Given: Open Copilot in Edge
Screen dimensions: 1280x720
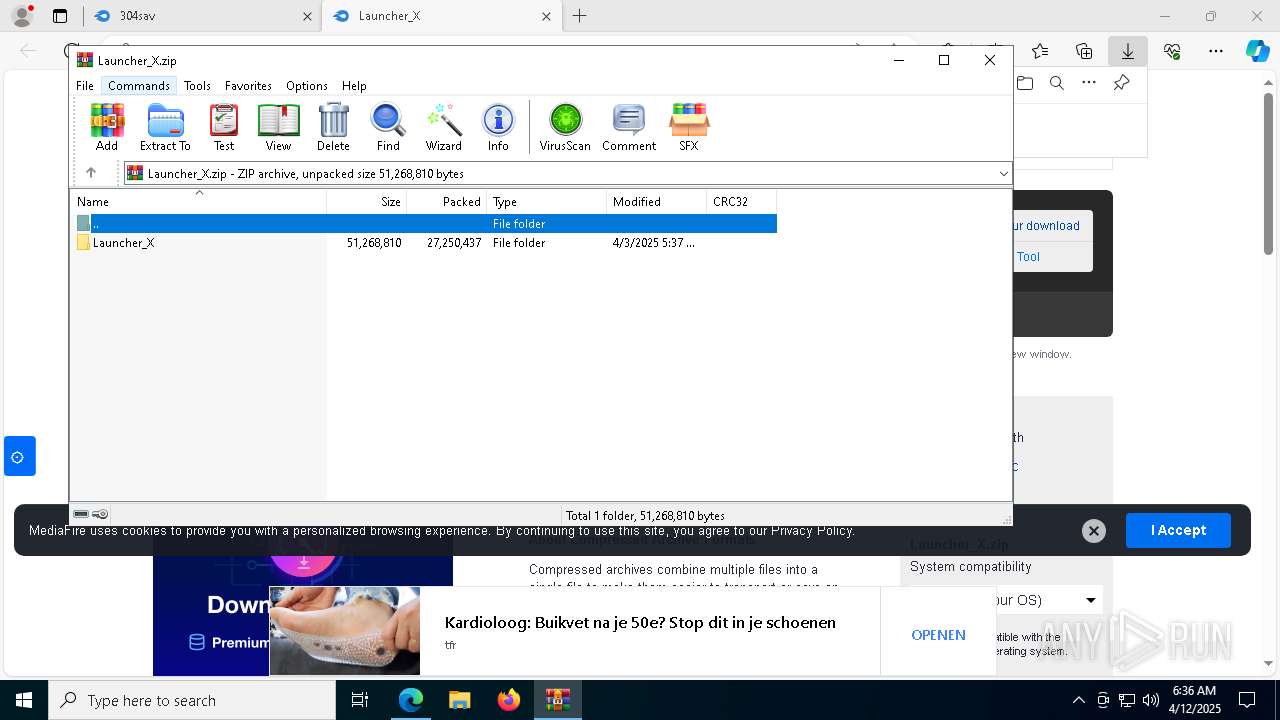Looking at the screenshot, I should (x=1257, y=51).
